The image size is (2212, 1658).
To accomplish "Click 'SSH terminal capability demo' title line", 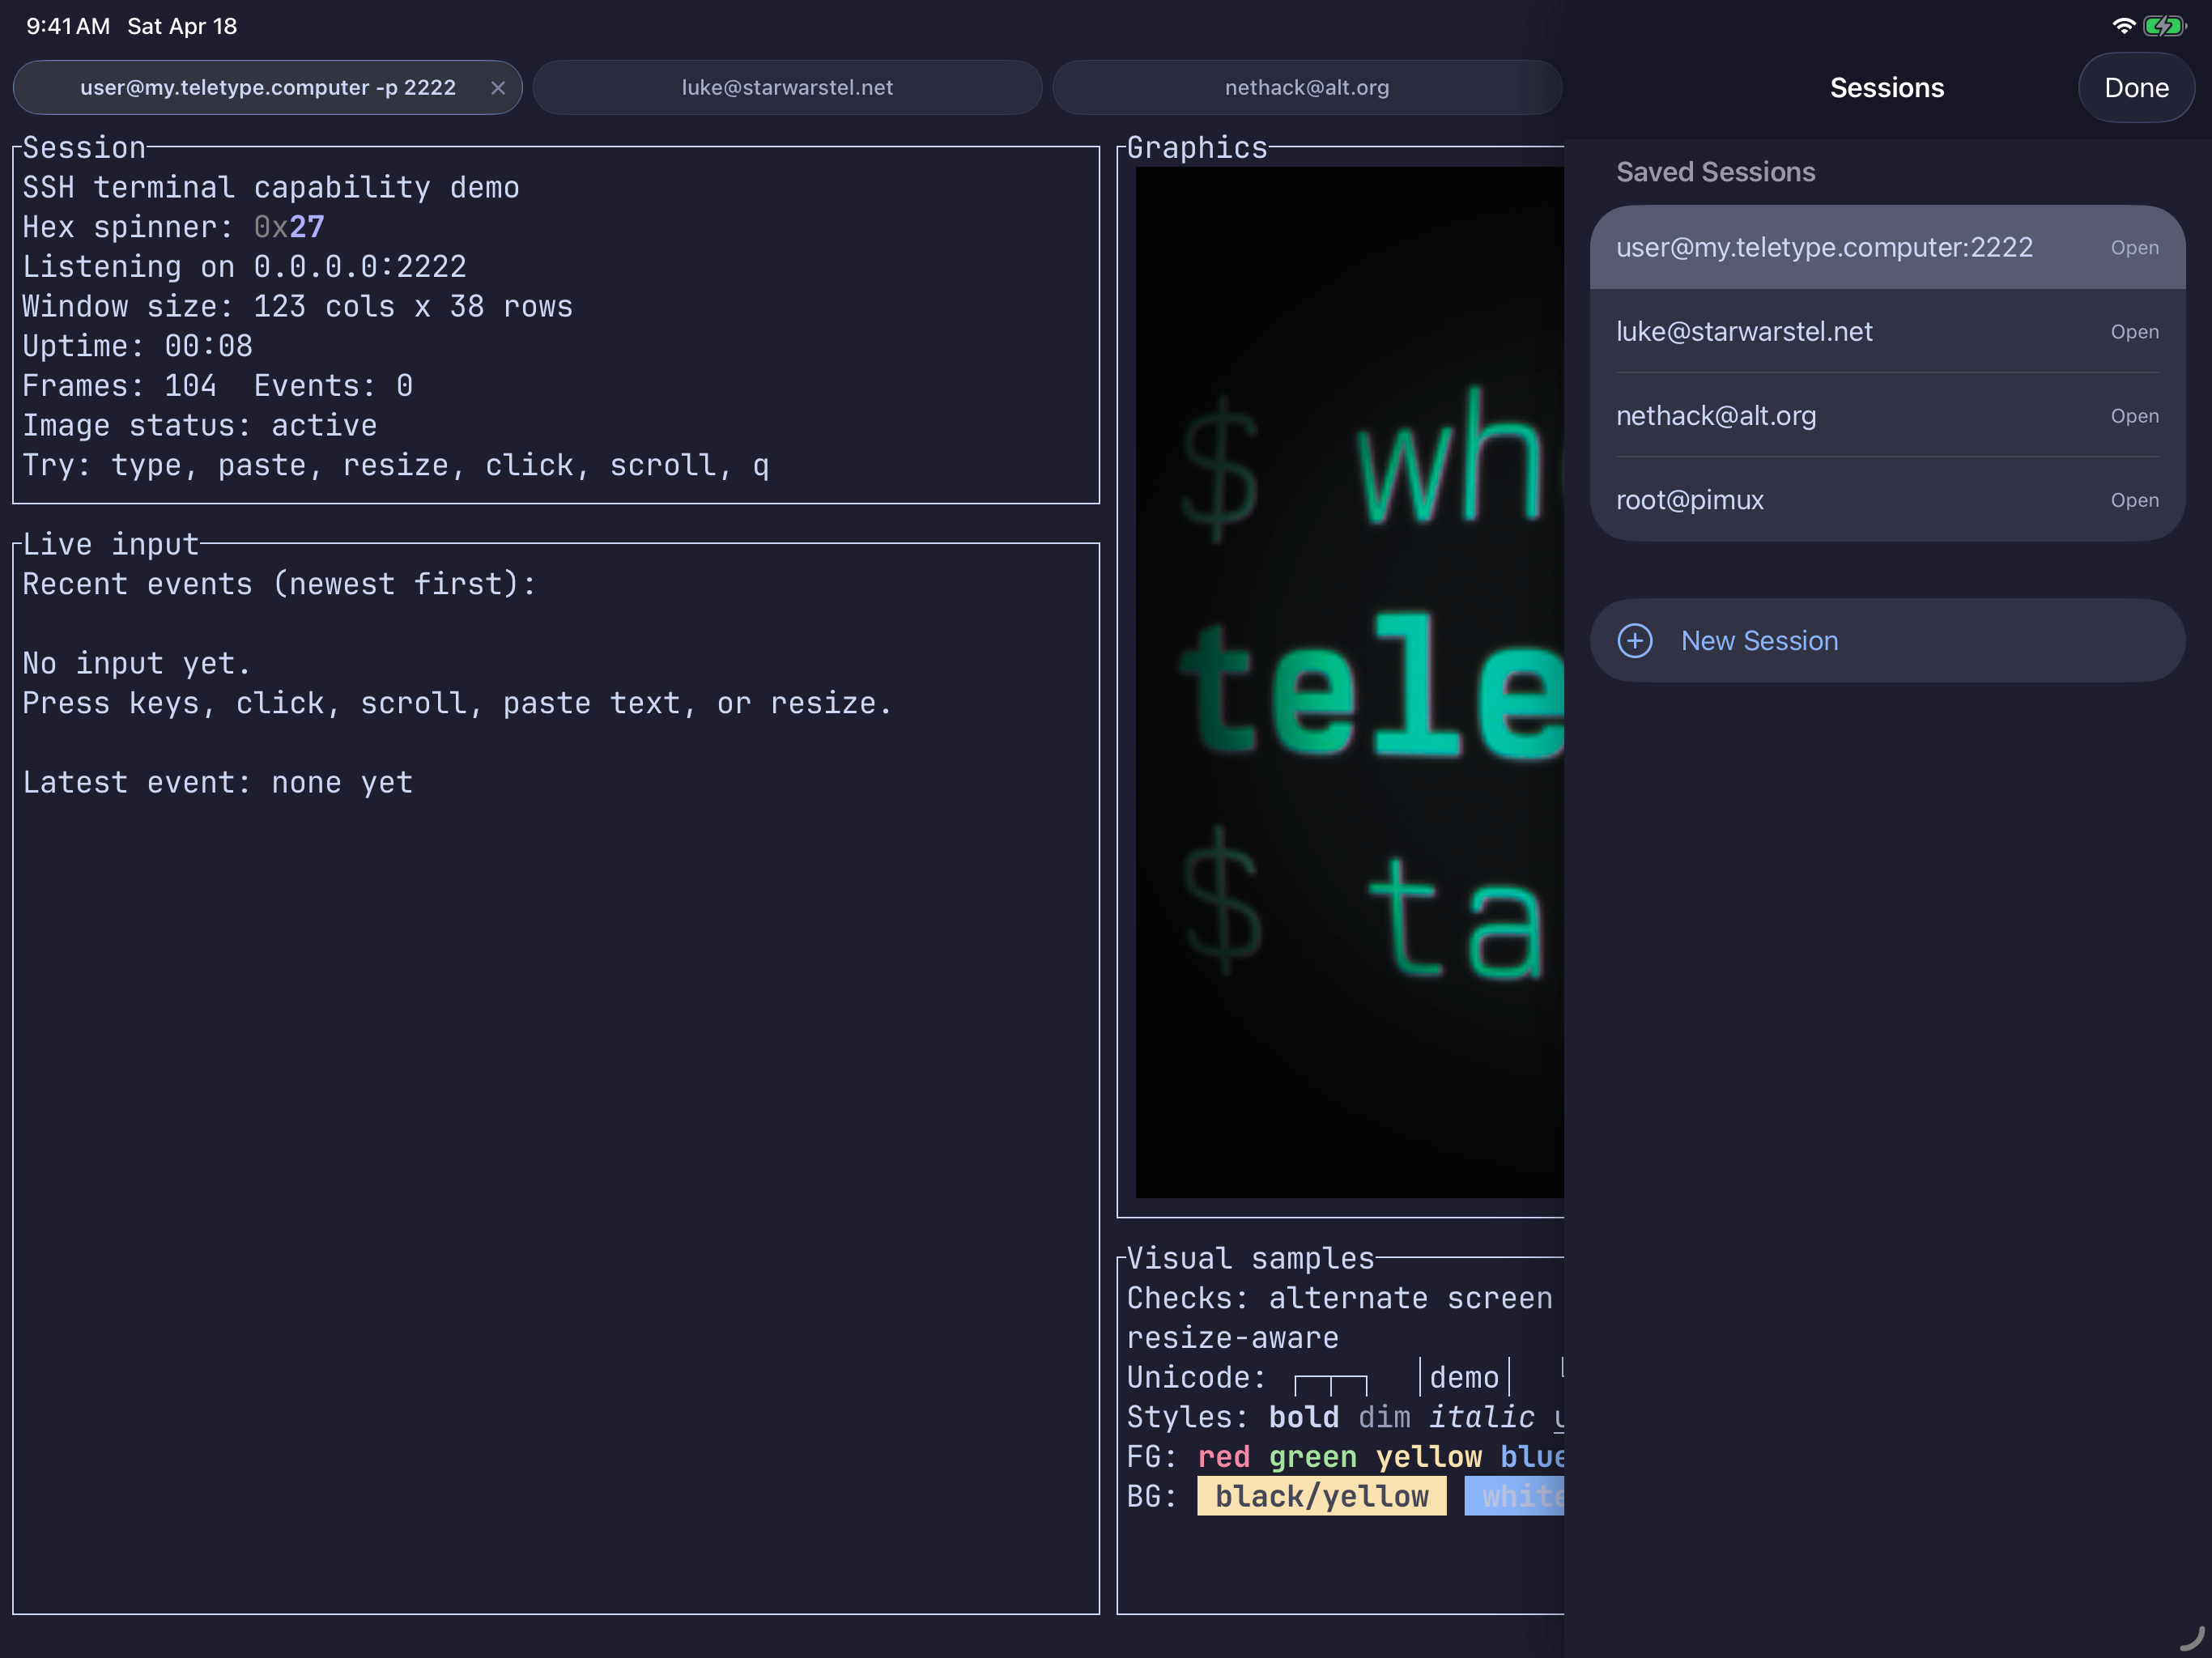I will (270, 188).
